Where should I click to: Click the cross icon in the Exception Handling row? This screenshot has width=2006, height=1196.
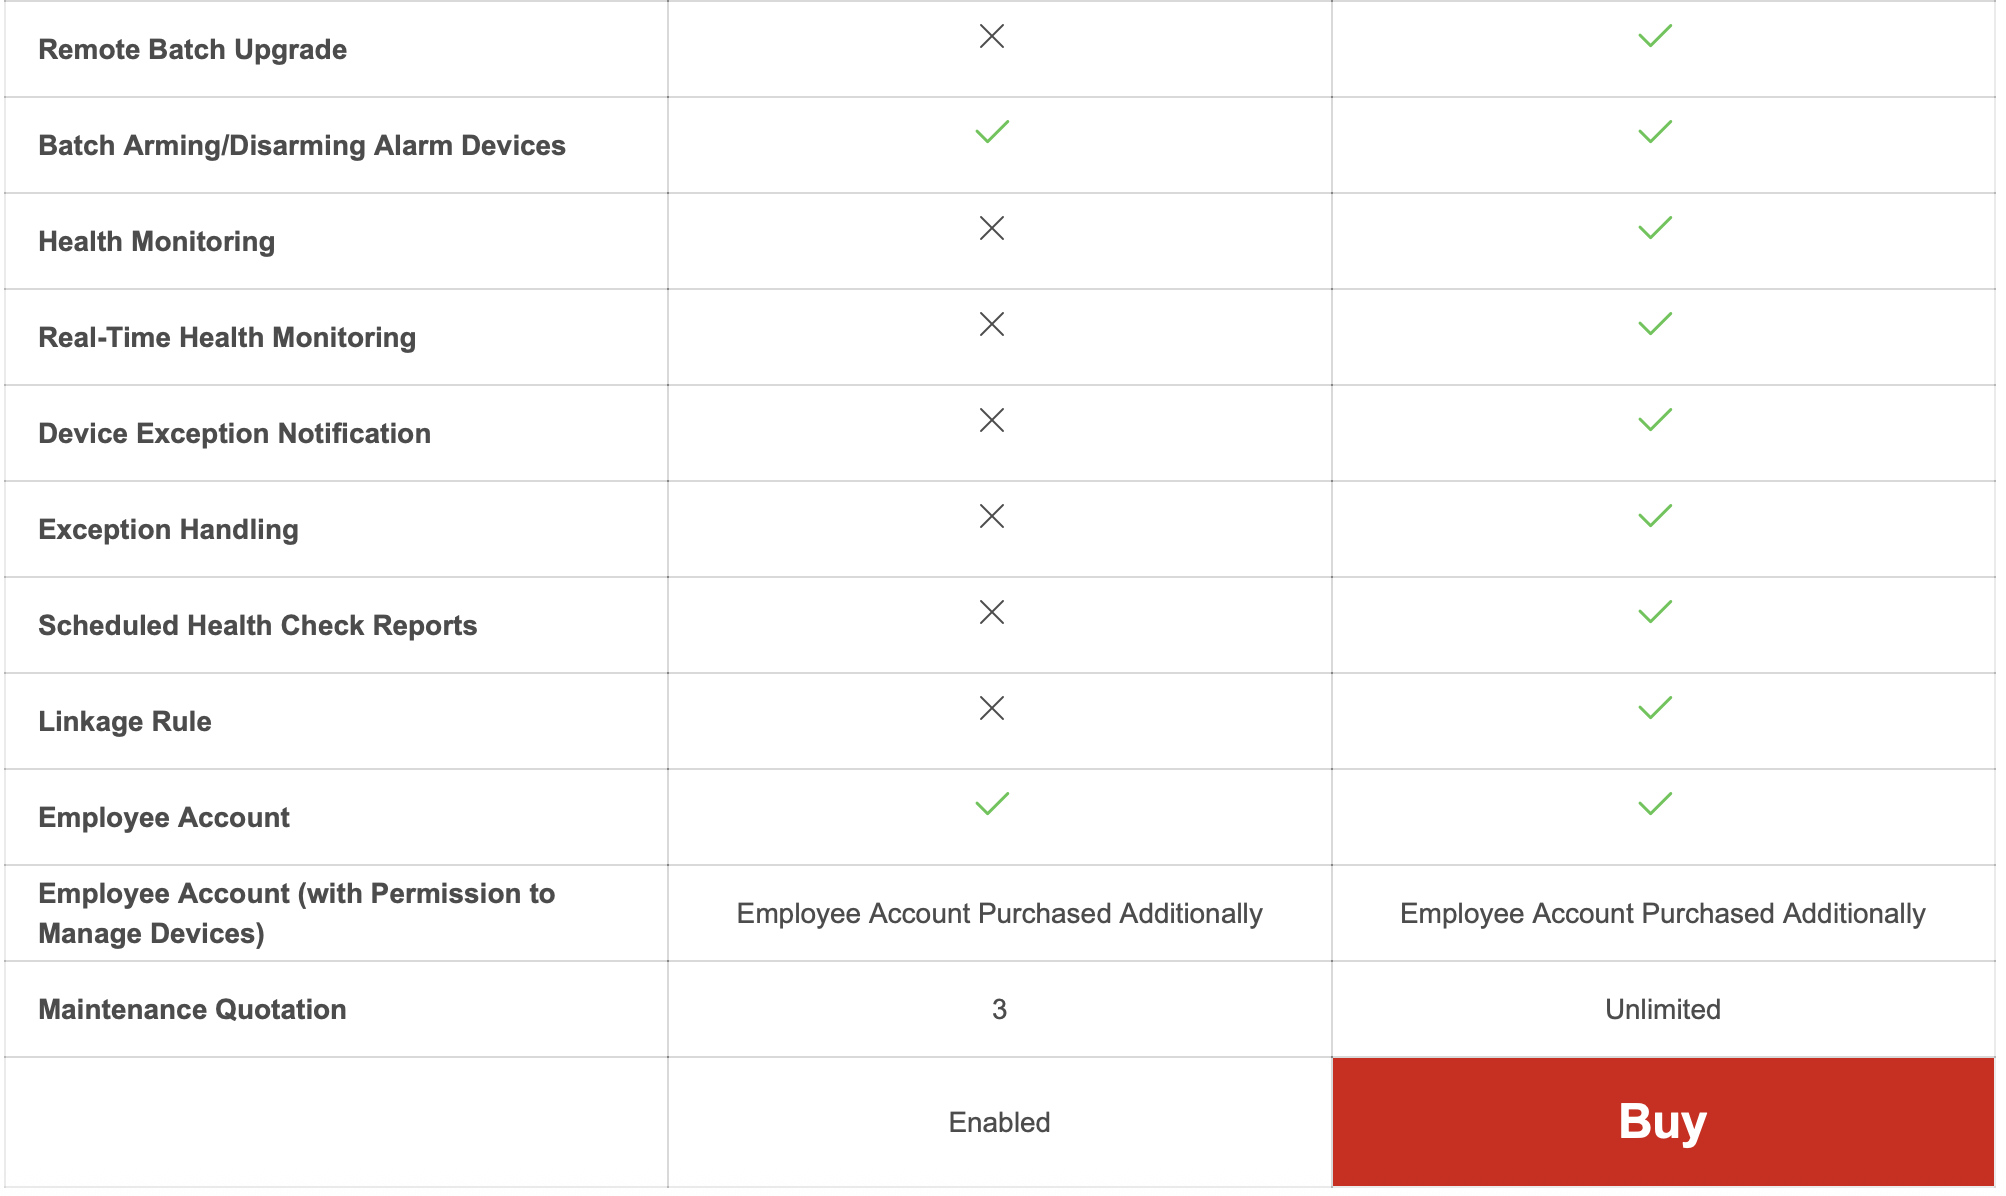coord(991,517)
